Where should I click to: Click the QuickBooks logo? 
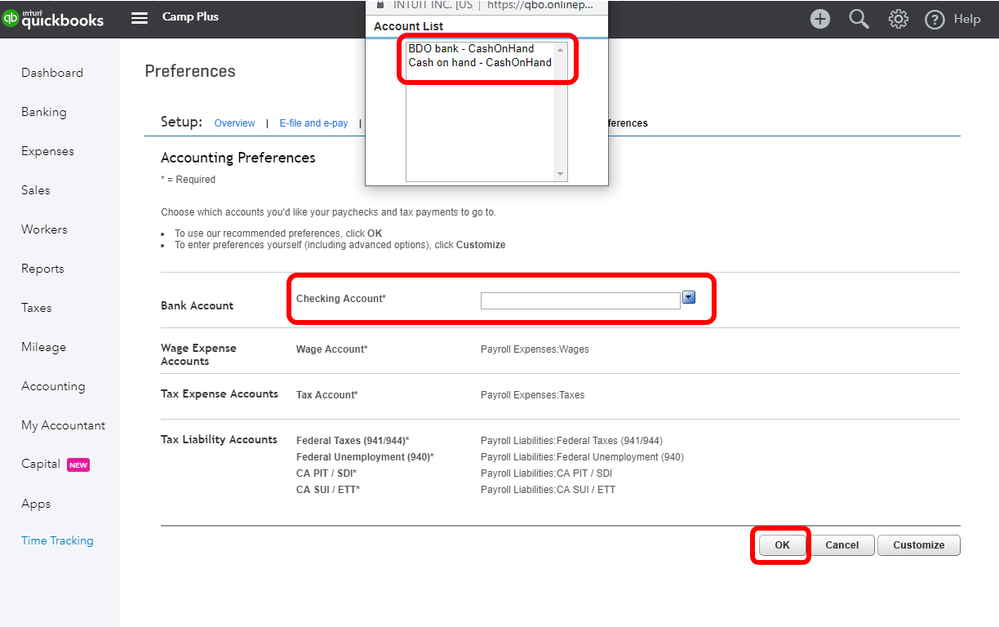pos(53,18)
